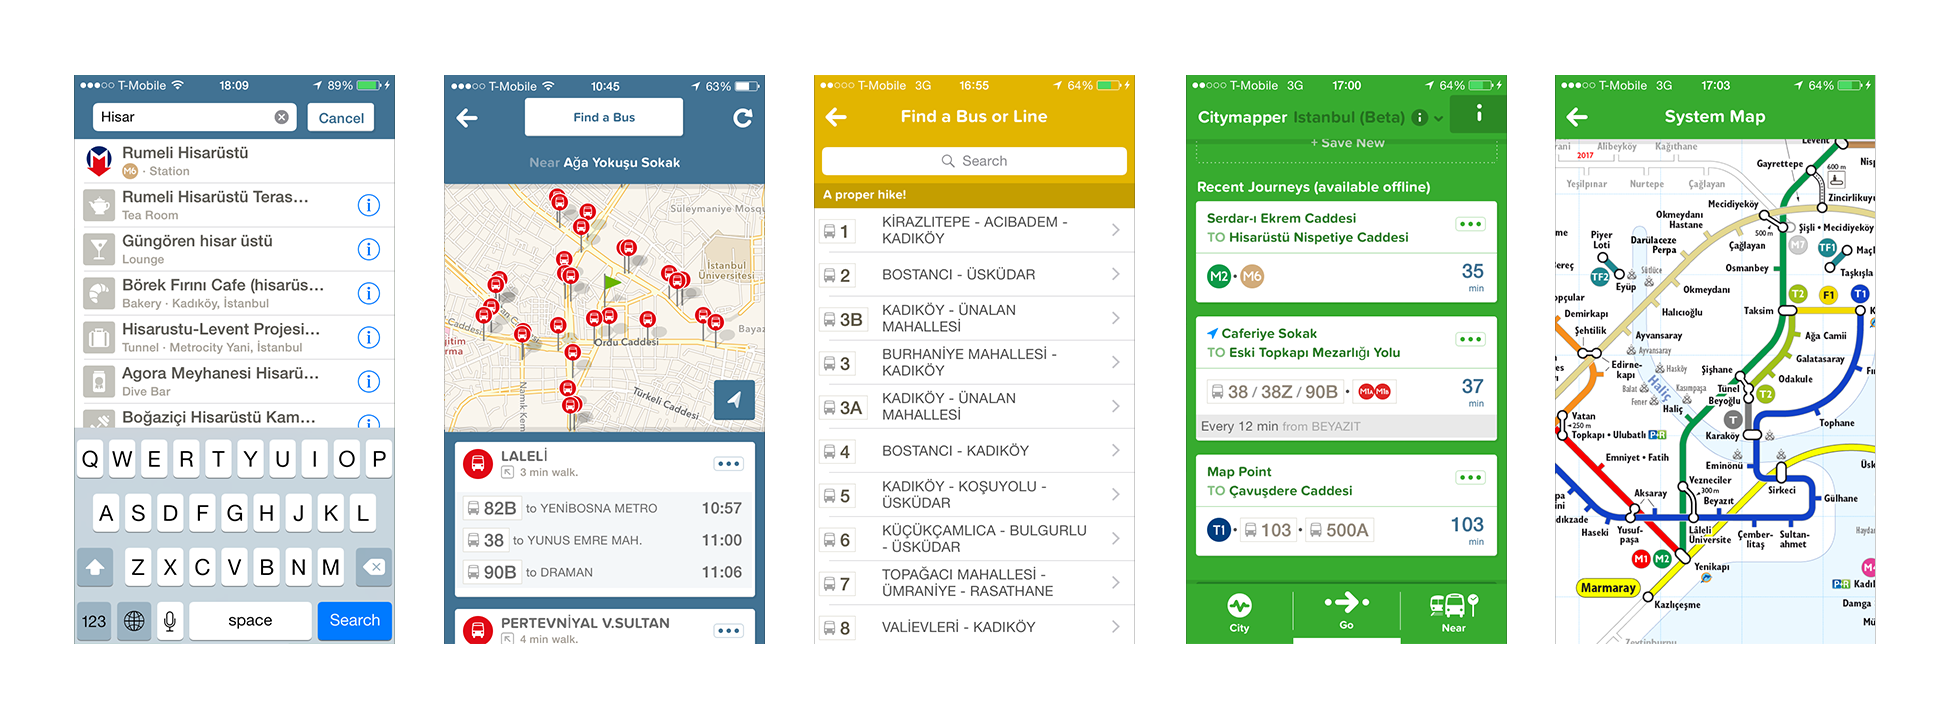This screenshot has height=720, width=1950.
Task: Tap the Find a Bus title button
Action: point(604,117)
